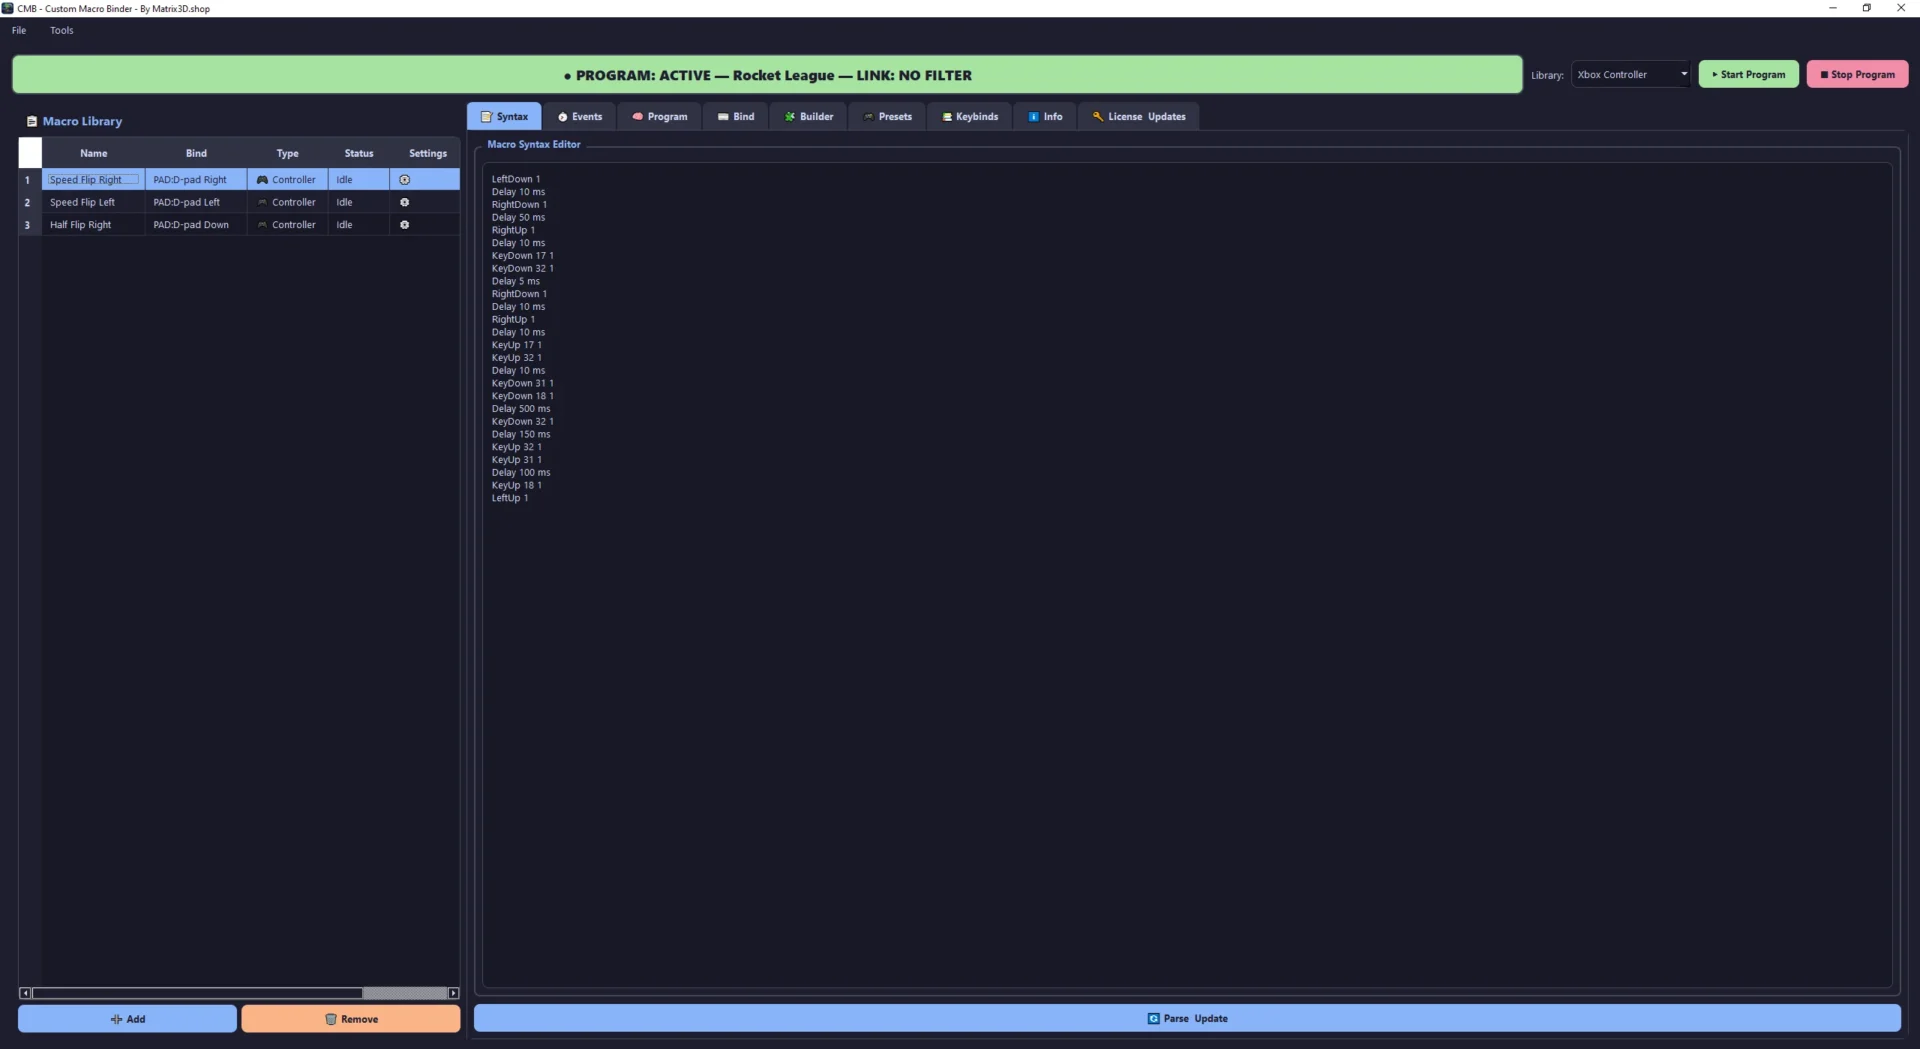Screen dimensions: 1920x1049
Task: Click the Name column header
Action: 94,153
